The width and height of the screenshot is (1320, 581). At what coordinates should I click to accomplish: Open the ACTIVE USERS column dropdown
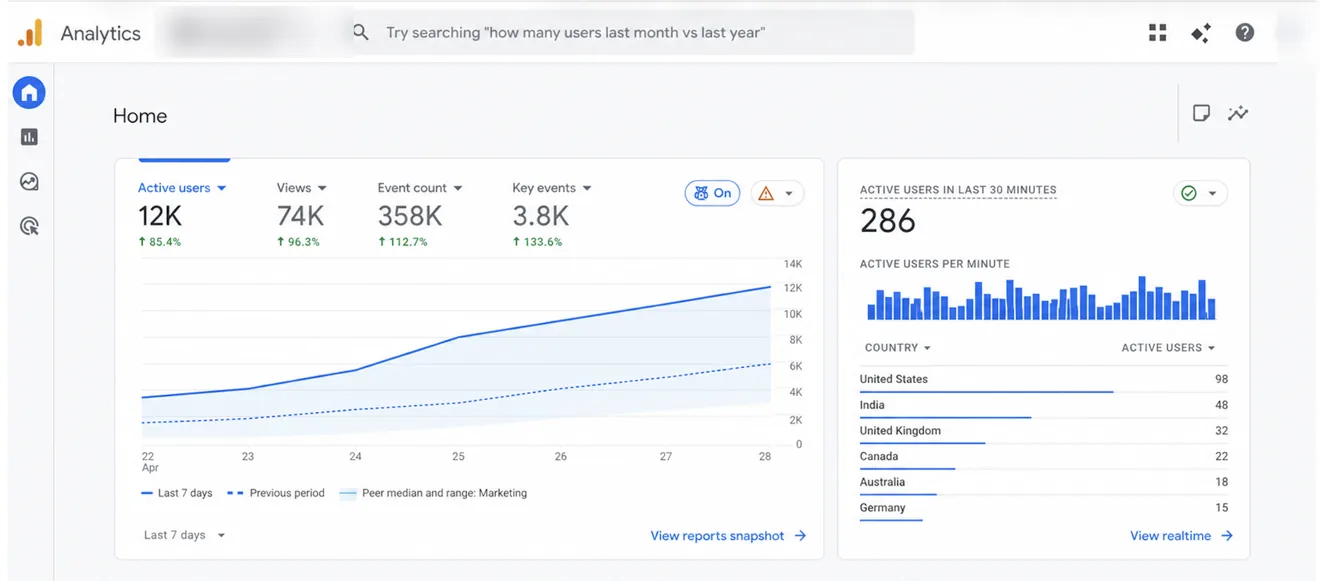tap(1168, 348)
